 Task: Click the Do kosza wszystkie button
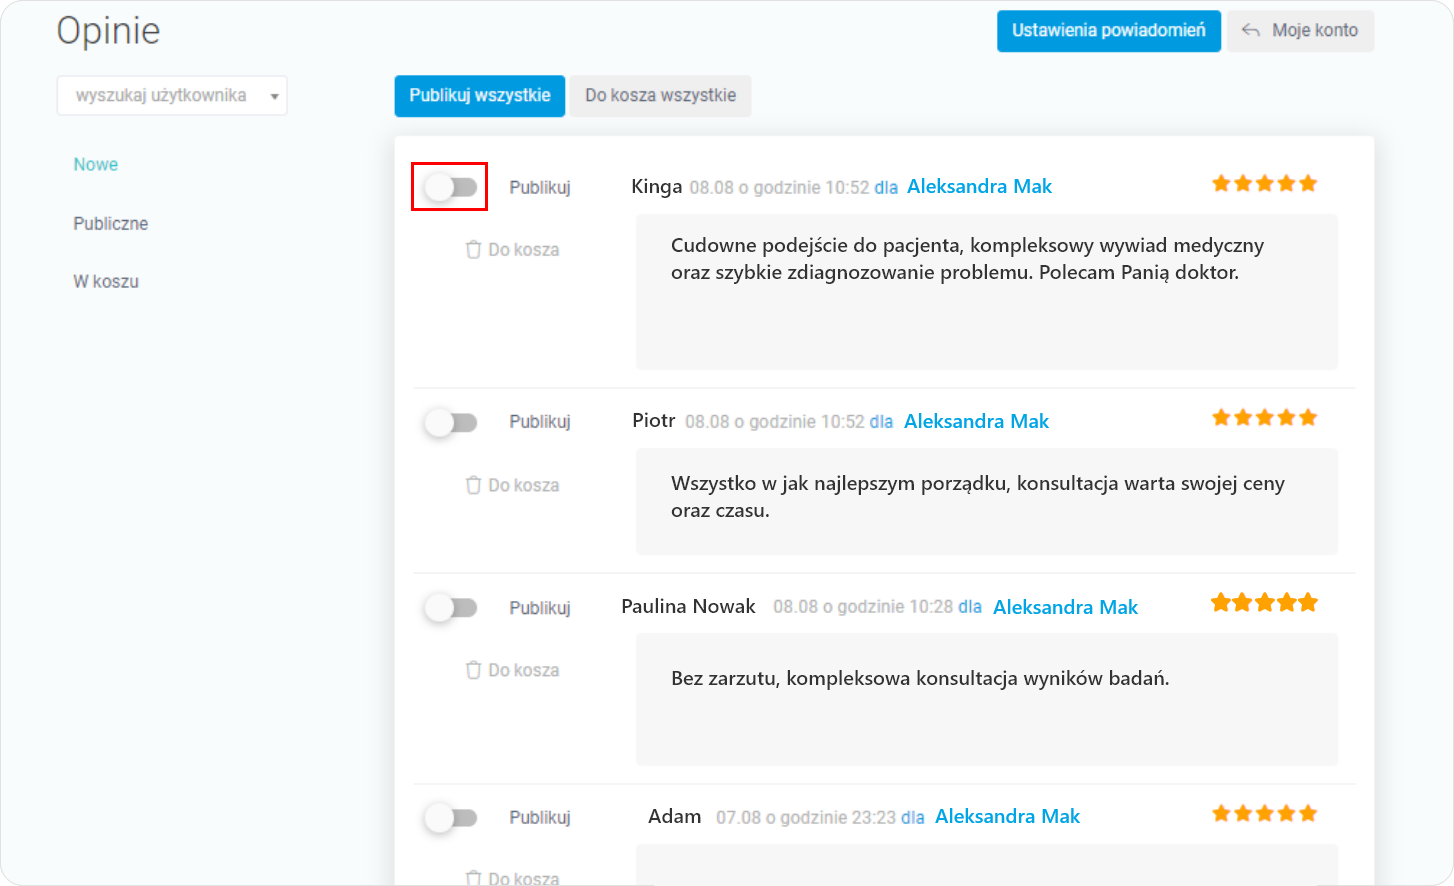click(x=660, y=96)
